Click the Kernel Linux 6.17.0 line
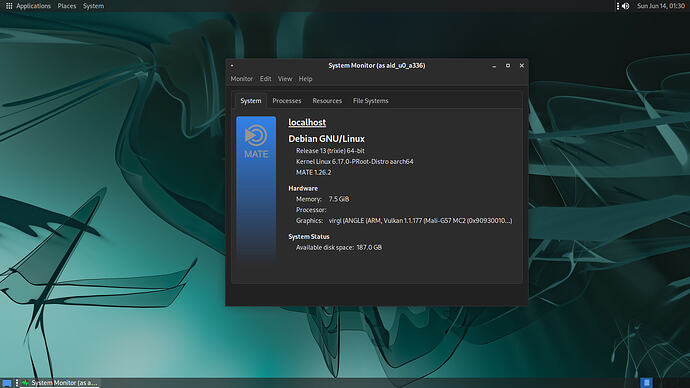 354,161
